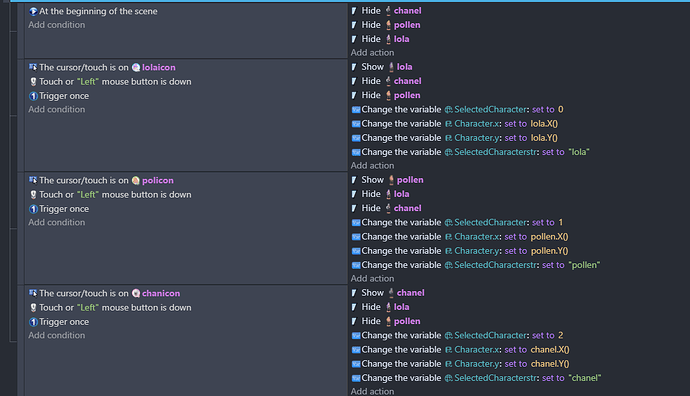This screenshot has width=690, height=396.
Task: Select 'Hide lola' action in the policon event
Action: pyautogui.click(x=380, y=194)
